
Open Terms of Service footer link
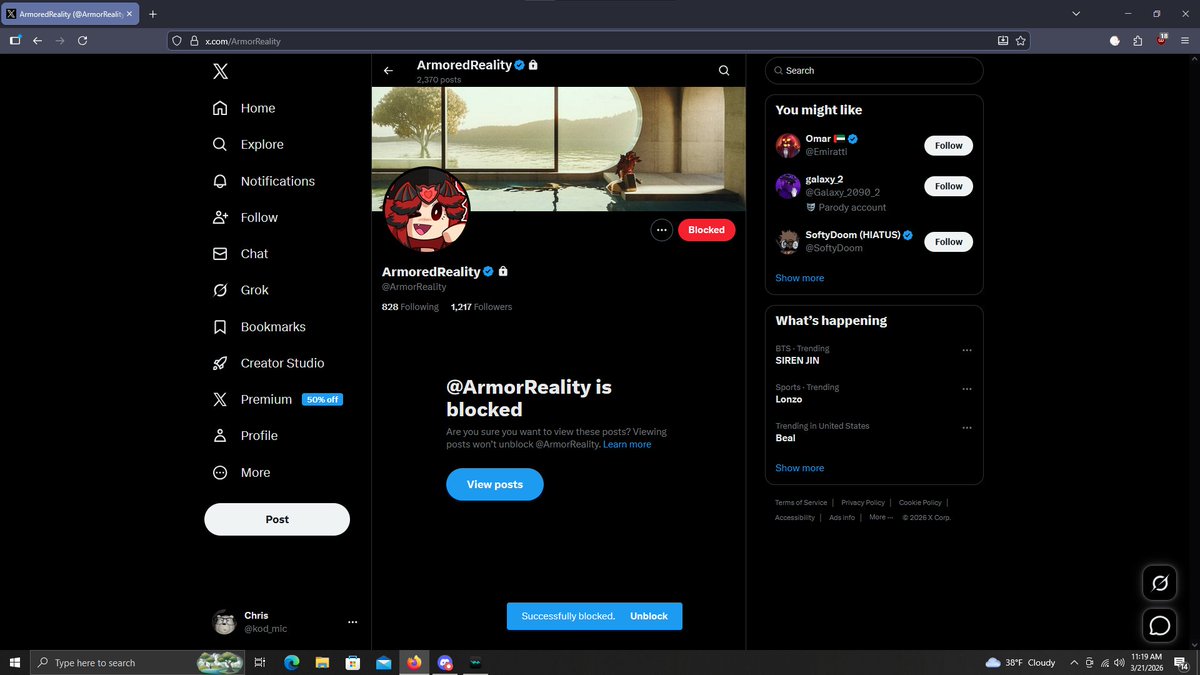(801, 503)
